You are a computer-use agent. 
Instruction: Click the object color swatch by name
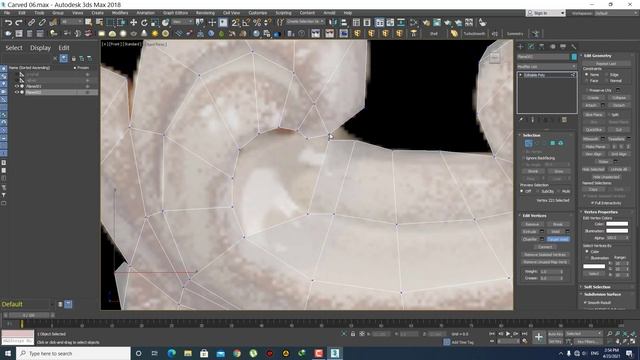pyautogui.click(x=574, y=57)
